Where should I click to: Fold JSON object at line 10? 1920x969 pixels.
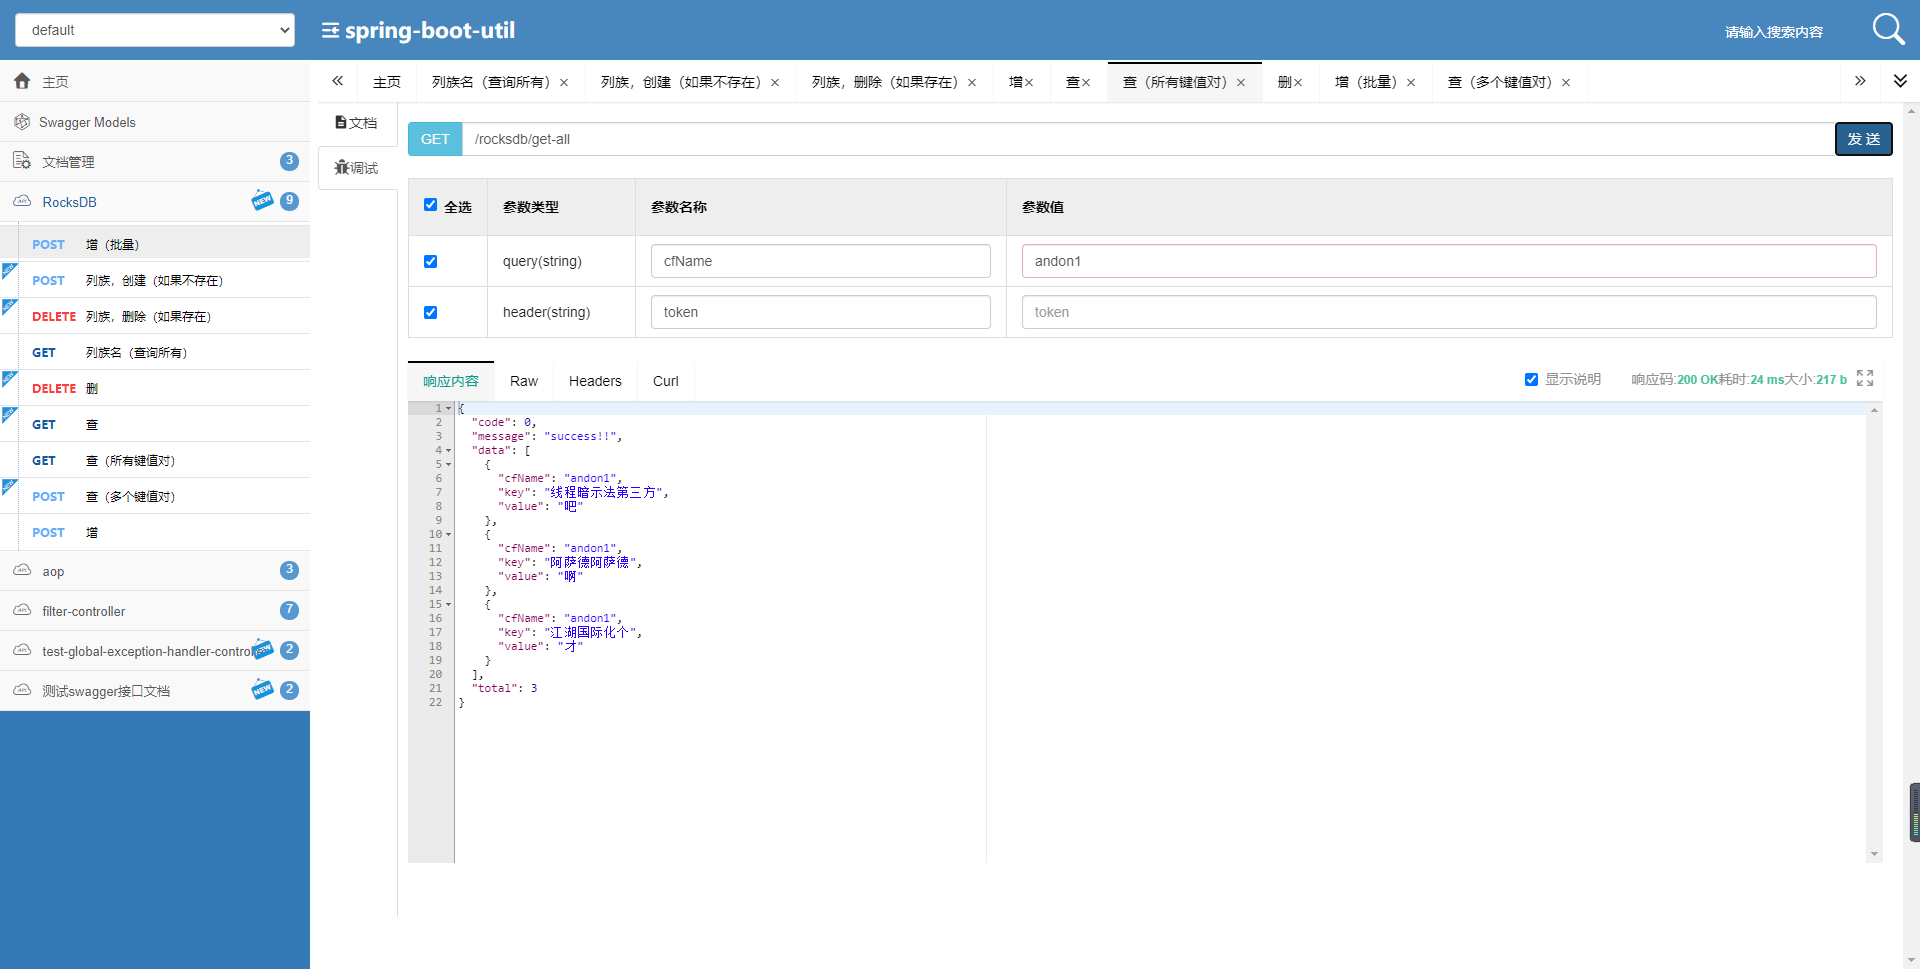(449, 535)
